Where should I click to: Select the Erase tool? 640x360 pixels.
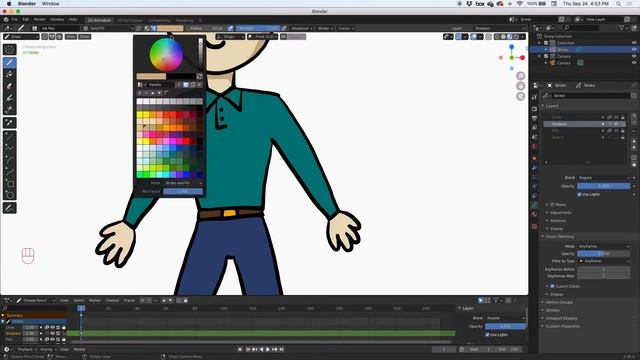[9, 86]
